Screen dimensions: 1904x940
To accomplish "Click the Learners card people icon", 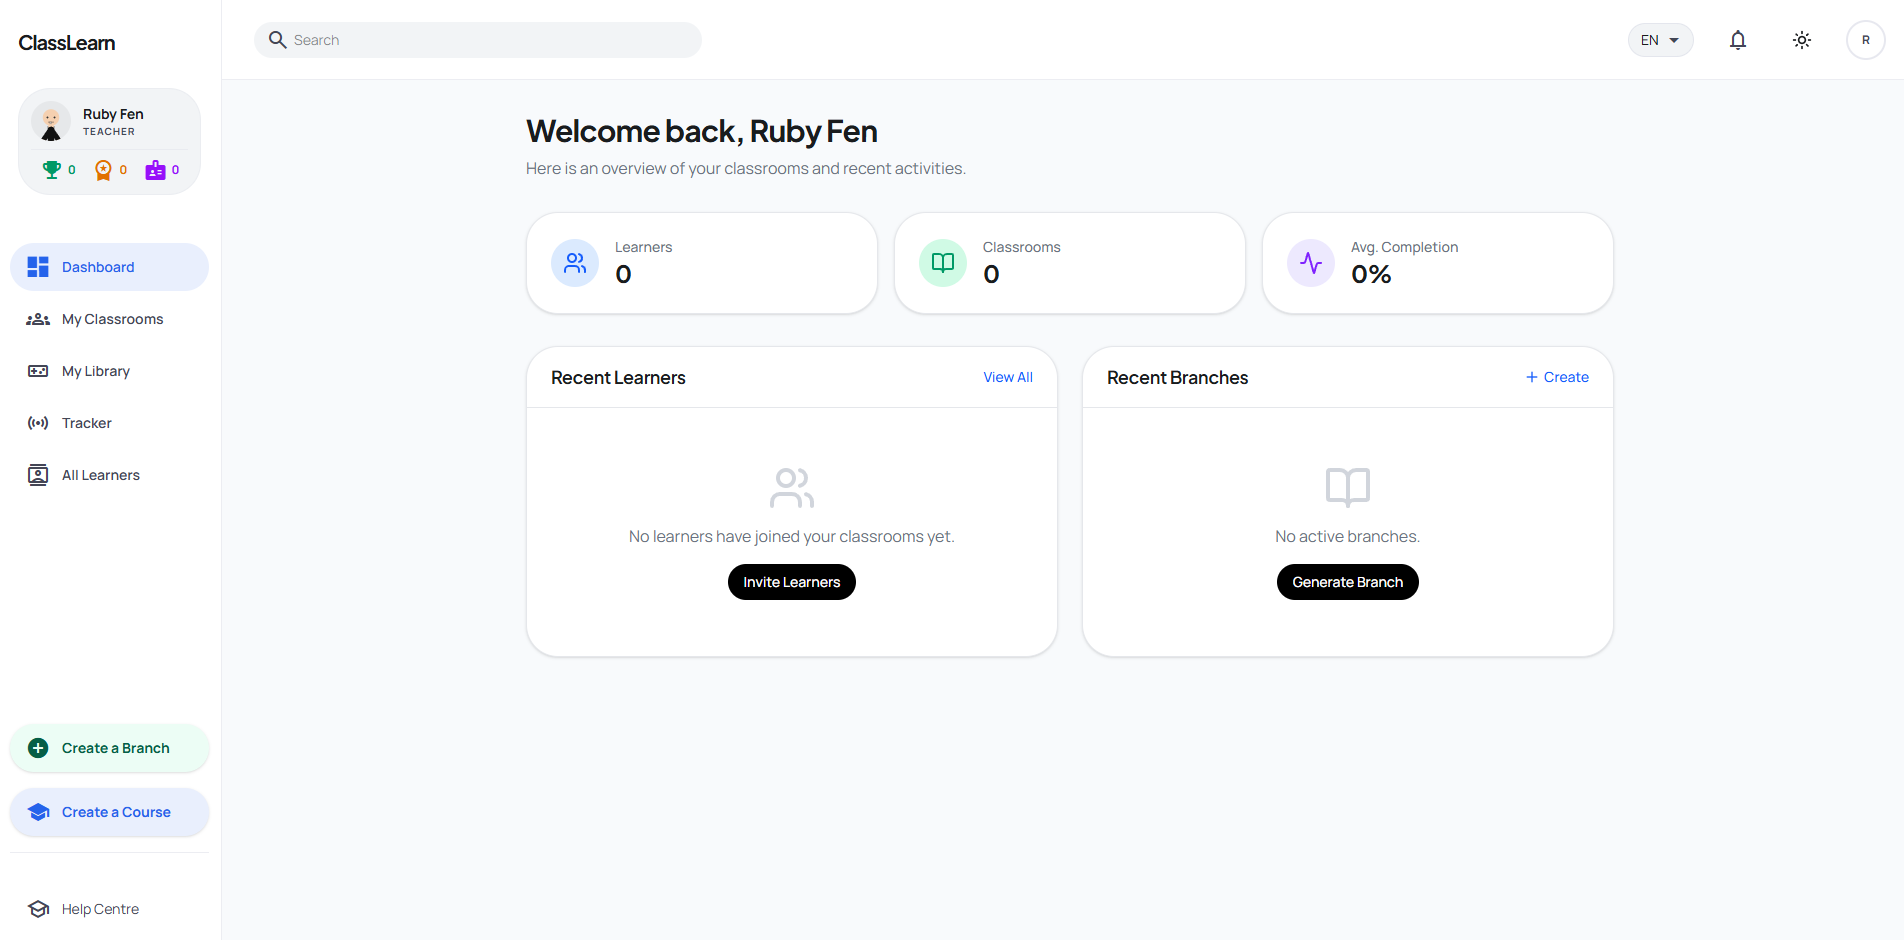I will pyautogui.click(x=575, y=263).
